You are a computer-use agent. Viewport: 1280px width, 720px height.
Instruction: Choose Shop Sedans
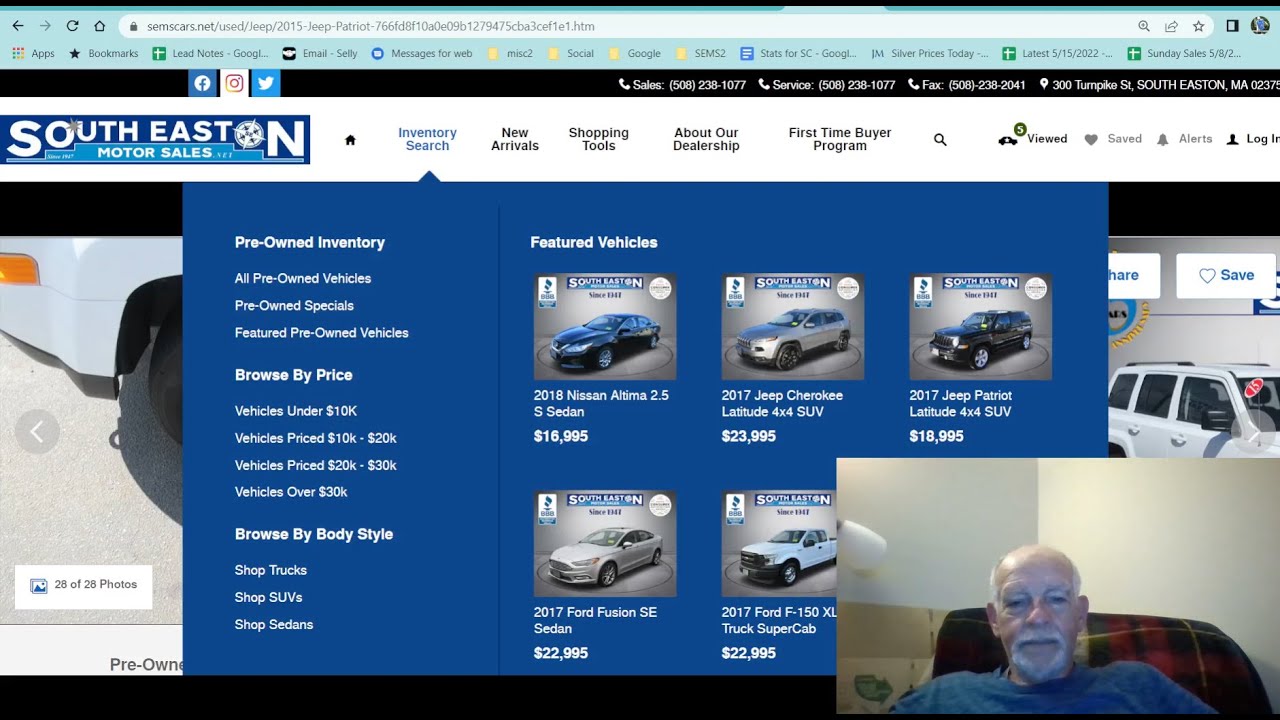click(274, 625)
